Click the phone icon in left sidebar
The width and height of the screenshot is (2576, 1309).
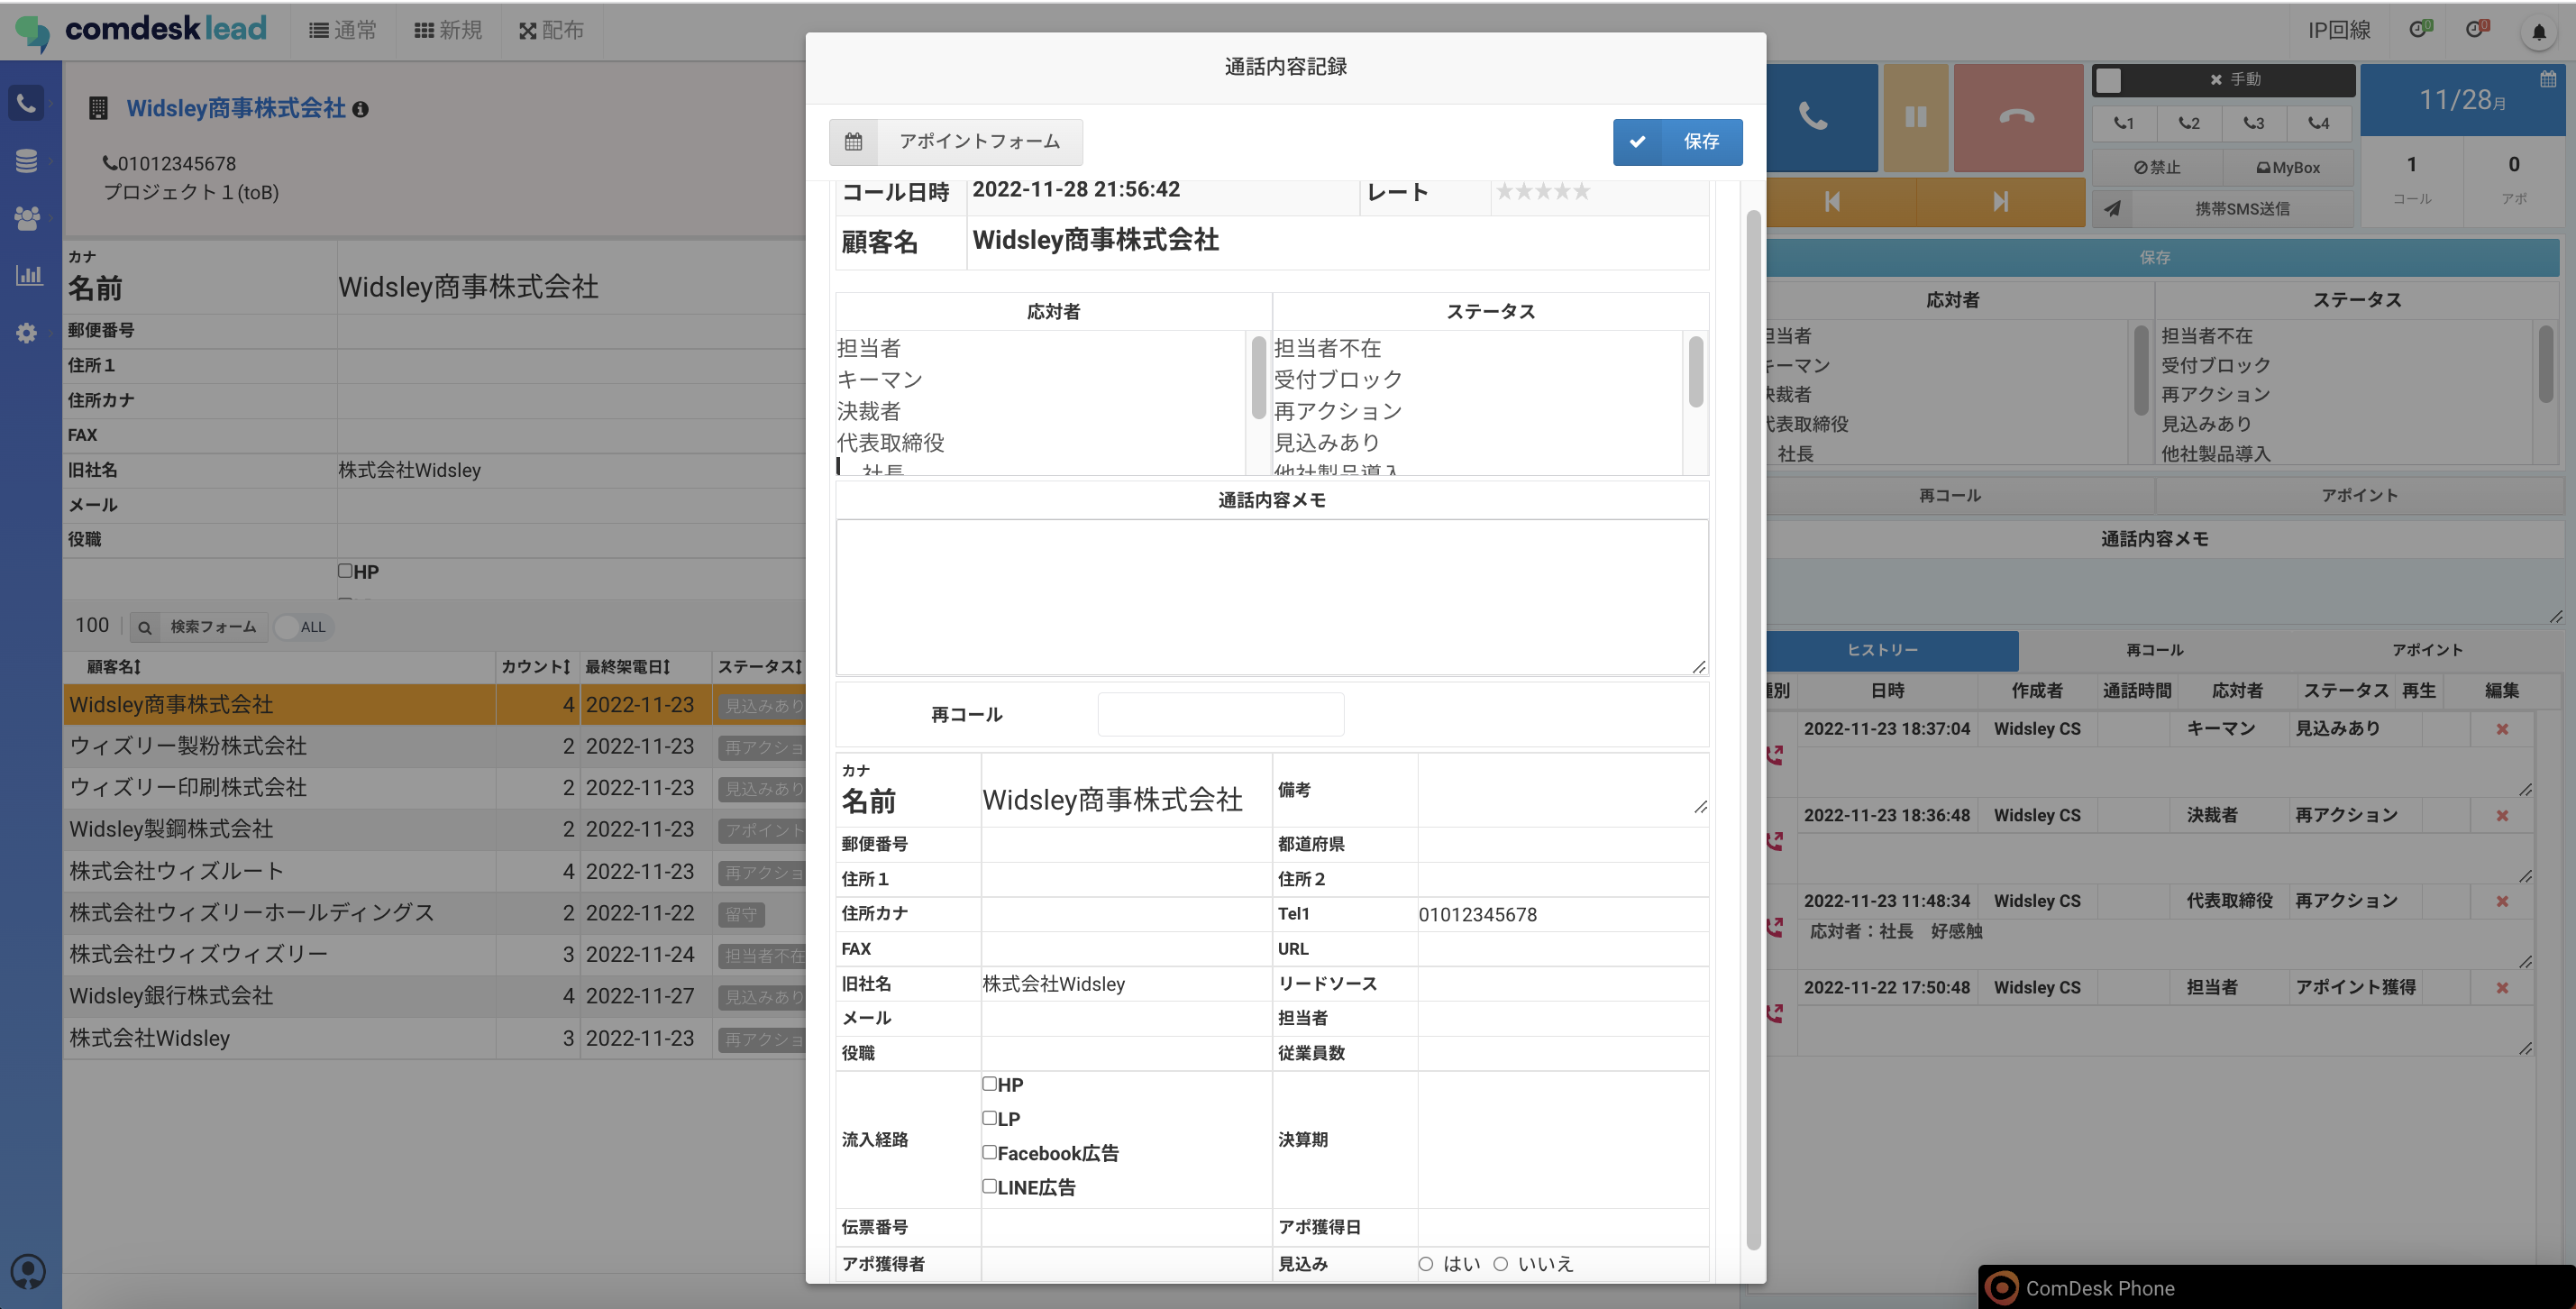27,103
